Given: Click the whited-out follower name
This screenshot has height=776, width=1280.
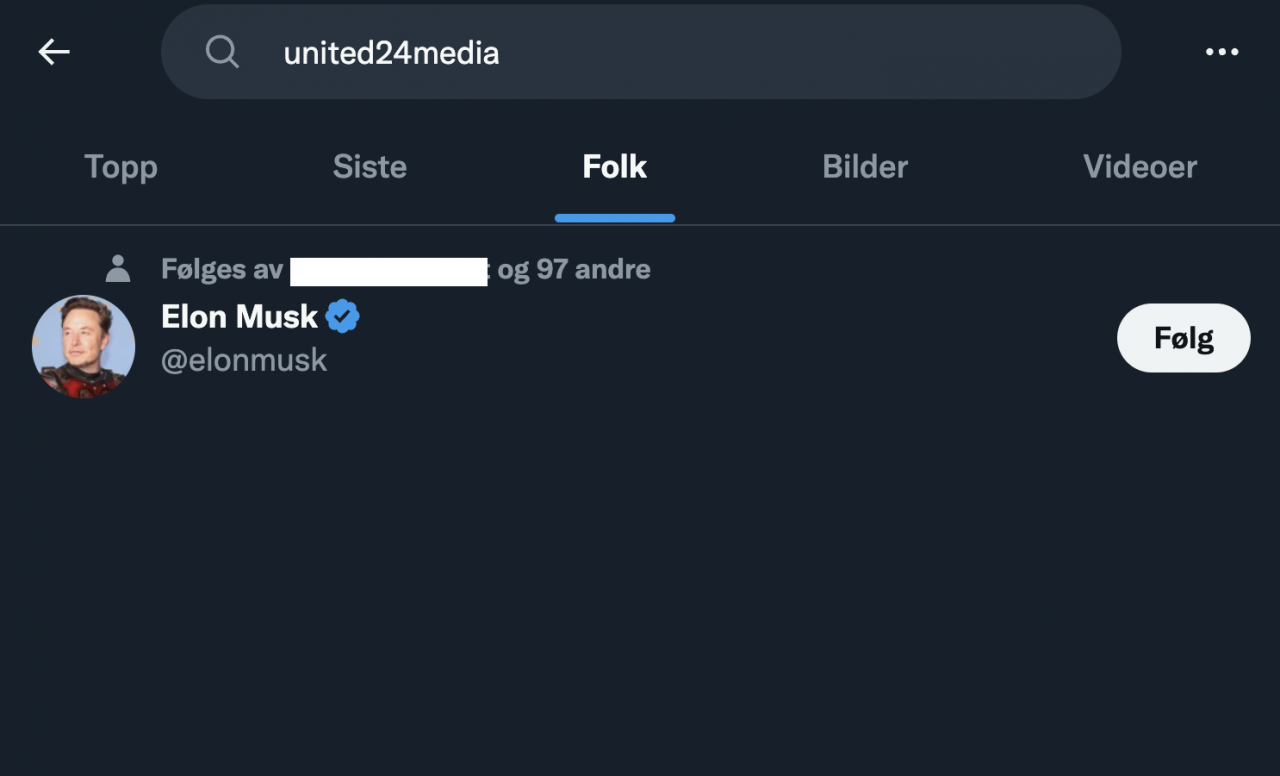Looking at the screenshot, I should coord(388,271).
